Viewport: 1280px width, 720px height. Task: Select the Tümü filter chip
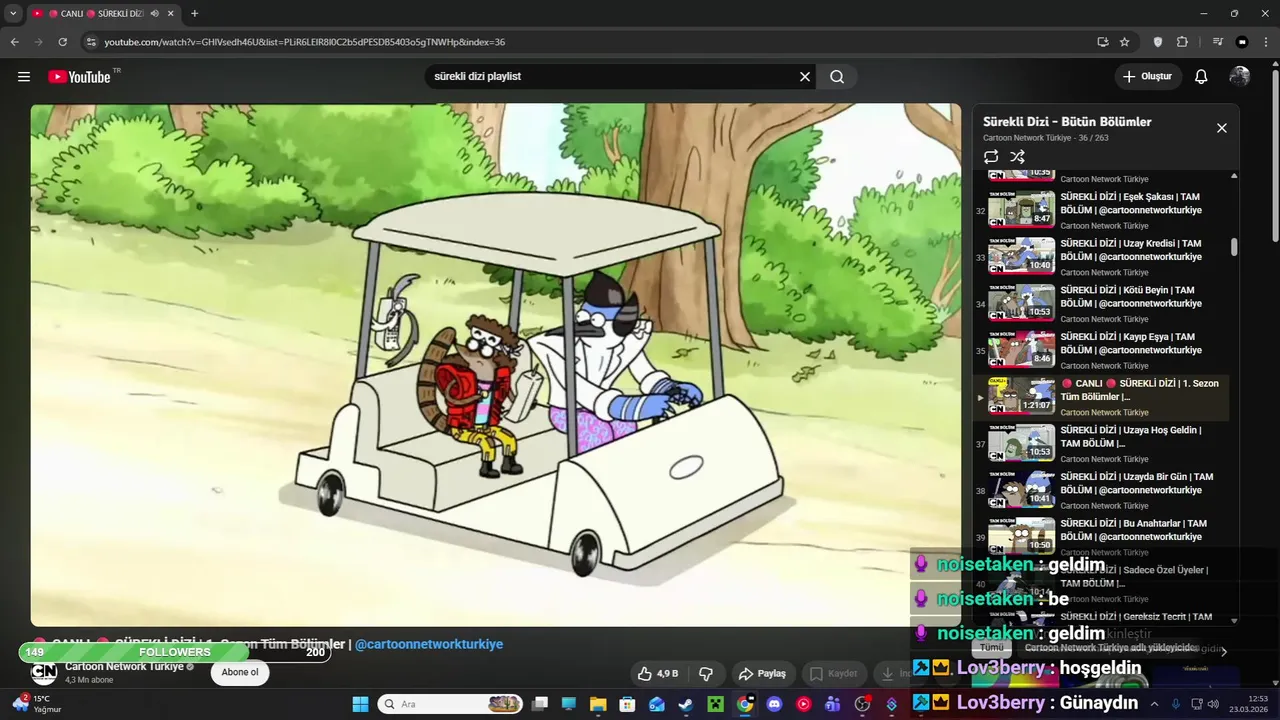tap(991, 648)
